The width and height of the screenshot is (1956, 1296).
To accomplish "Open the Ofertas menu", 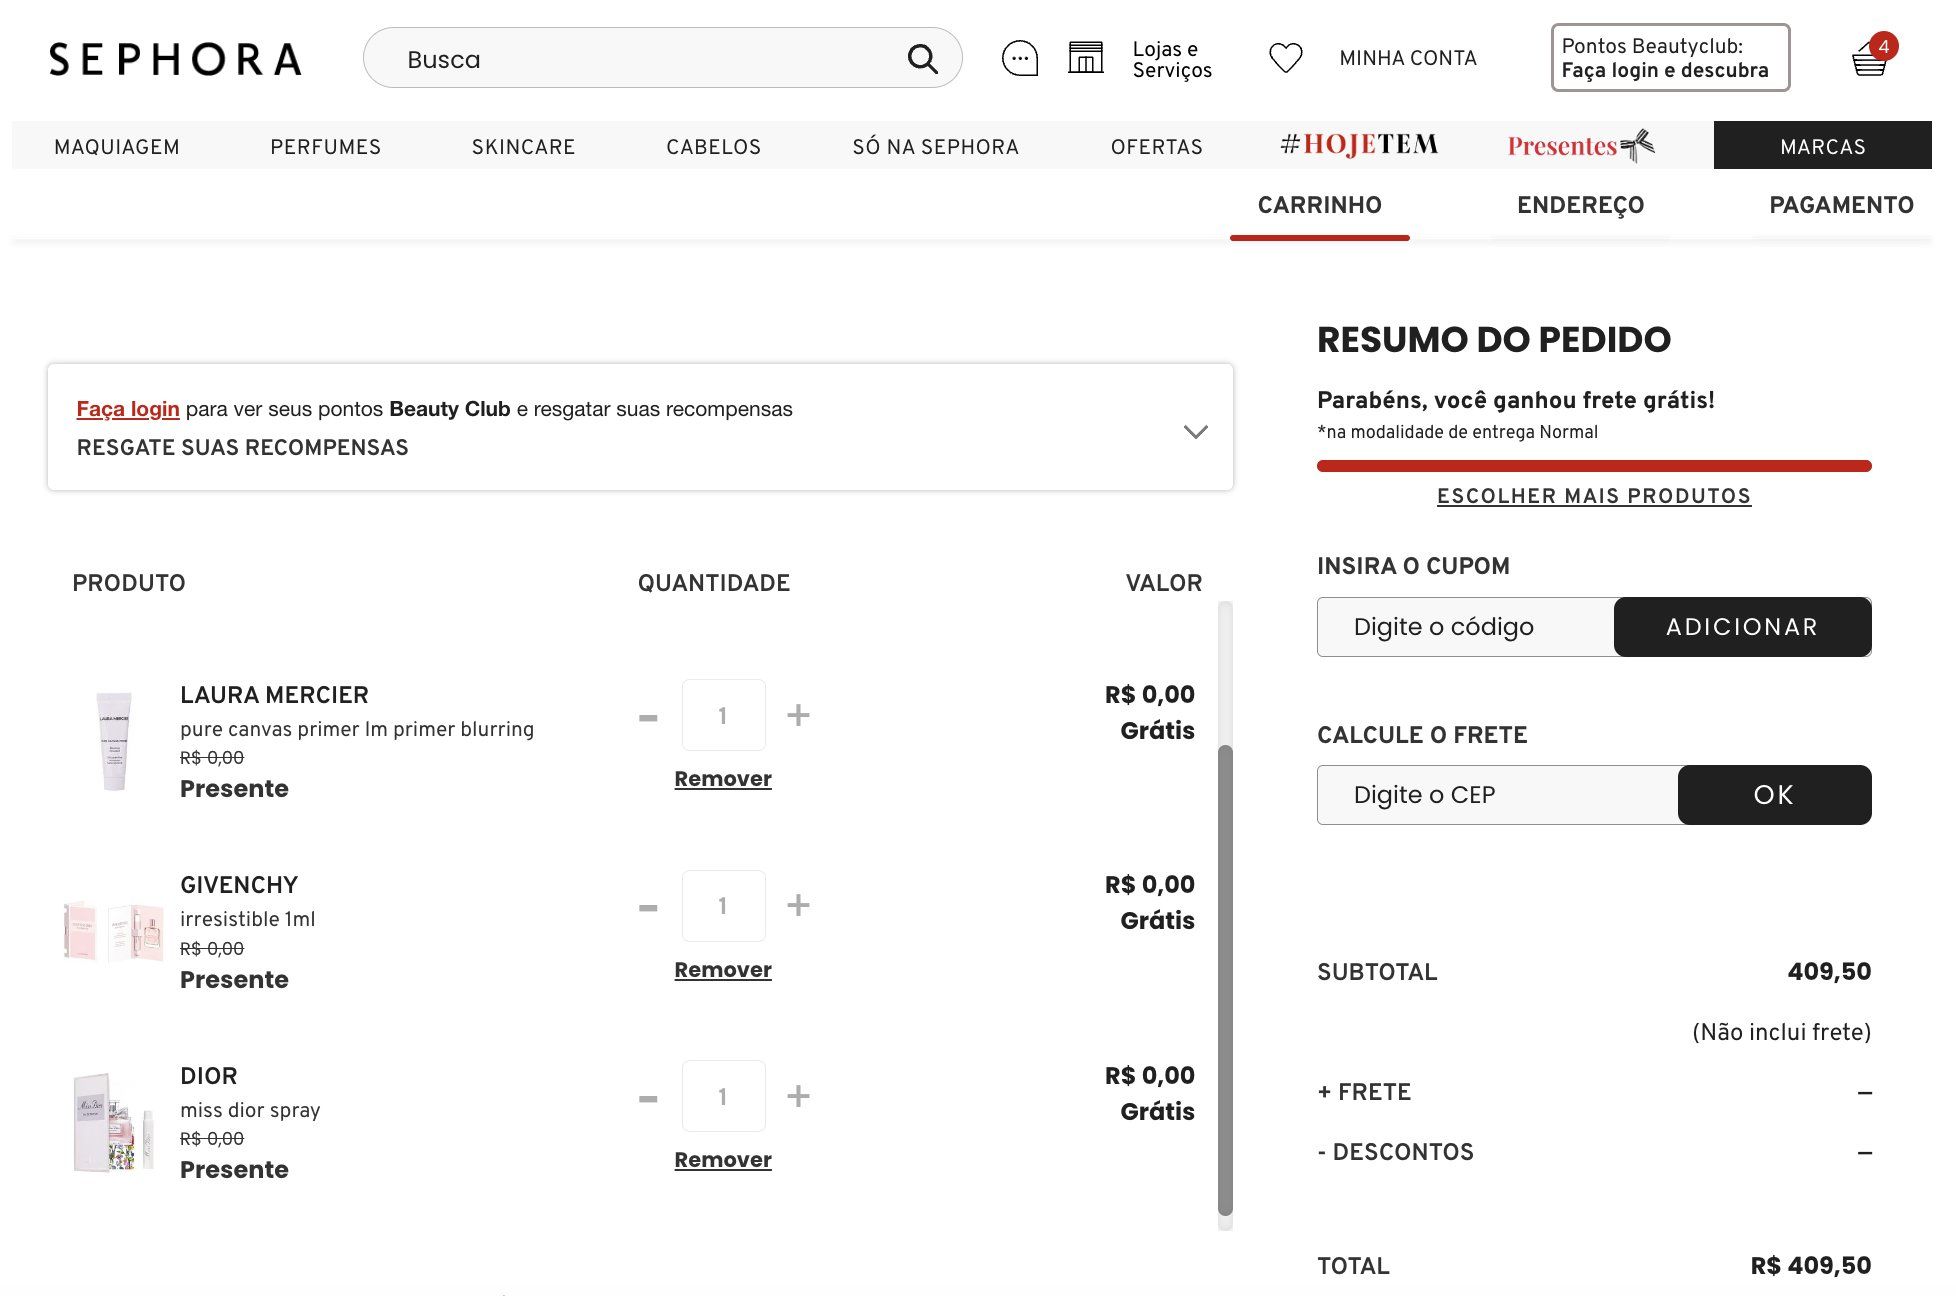I will [1157, 146].
